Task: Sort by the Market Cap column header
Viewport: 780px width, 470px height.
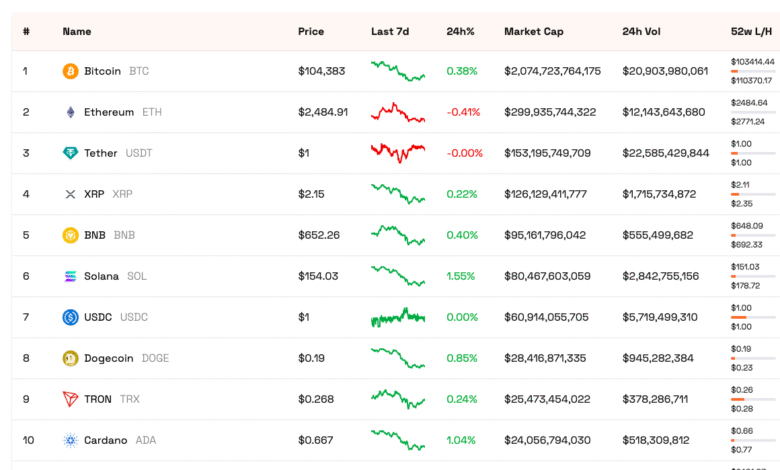Action: 534,31
